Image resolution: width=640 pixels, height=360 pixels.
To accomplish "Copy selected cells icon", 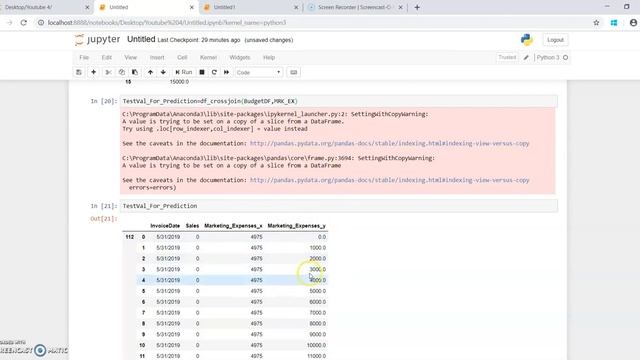I will 122,72.
